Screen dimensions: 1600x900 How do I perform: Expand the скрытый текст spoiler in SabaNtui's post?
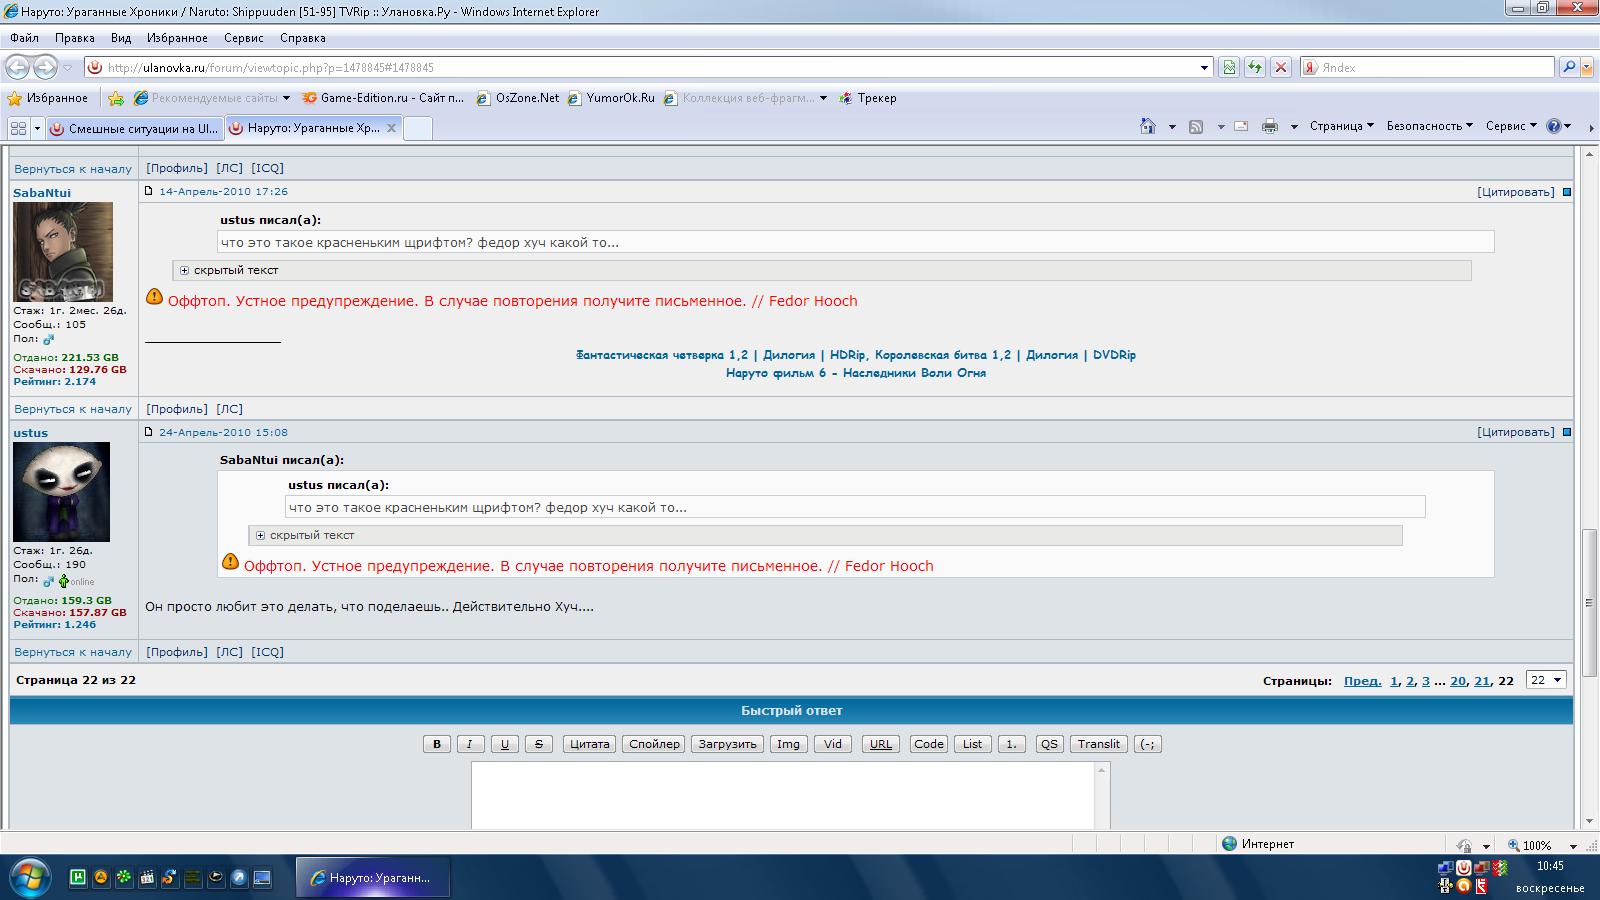pos(184,270)
